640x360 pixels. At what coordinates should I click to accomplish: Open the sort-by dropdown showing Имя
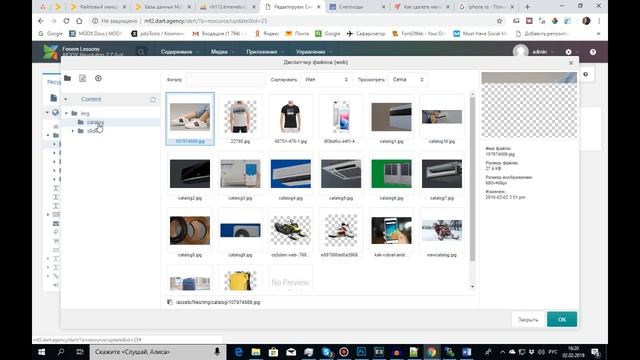[326, 80]
